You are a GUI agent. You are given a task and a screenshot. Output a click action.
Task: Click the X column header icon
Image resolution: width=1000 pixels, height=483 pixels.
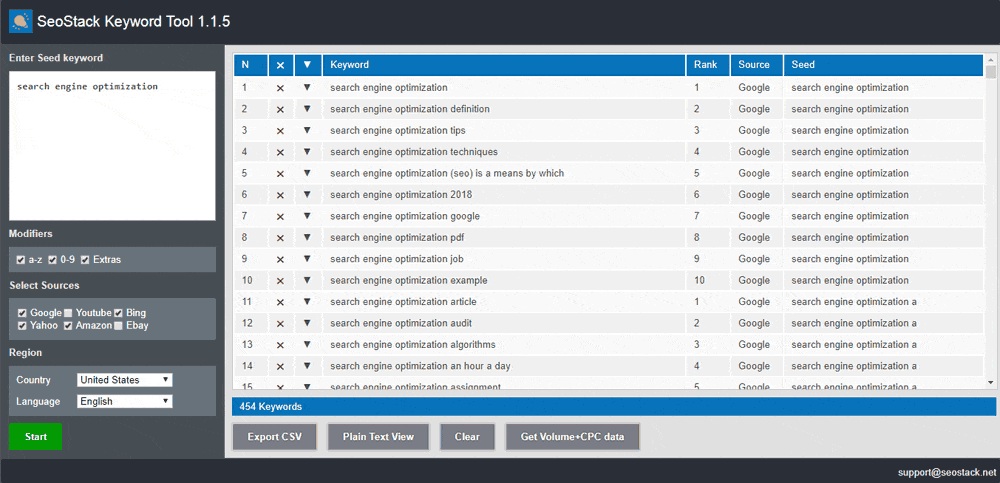coord(280,65)
